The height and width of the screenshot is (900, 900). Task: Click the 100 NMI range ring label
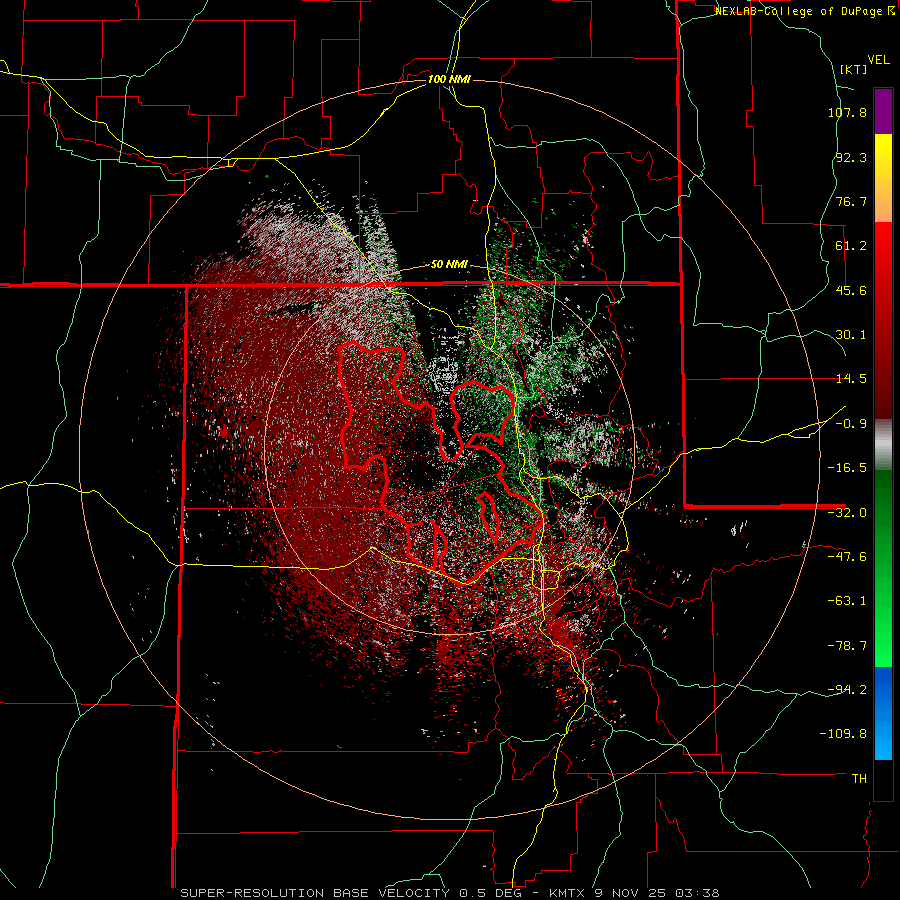coord(449,79)
